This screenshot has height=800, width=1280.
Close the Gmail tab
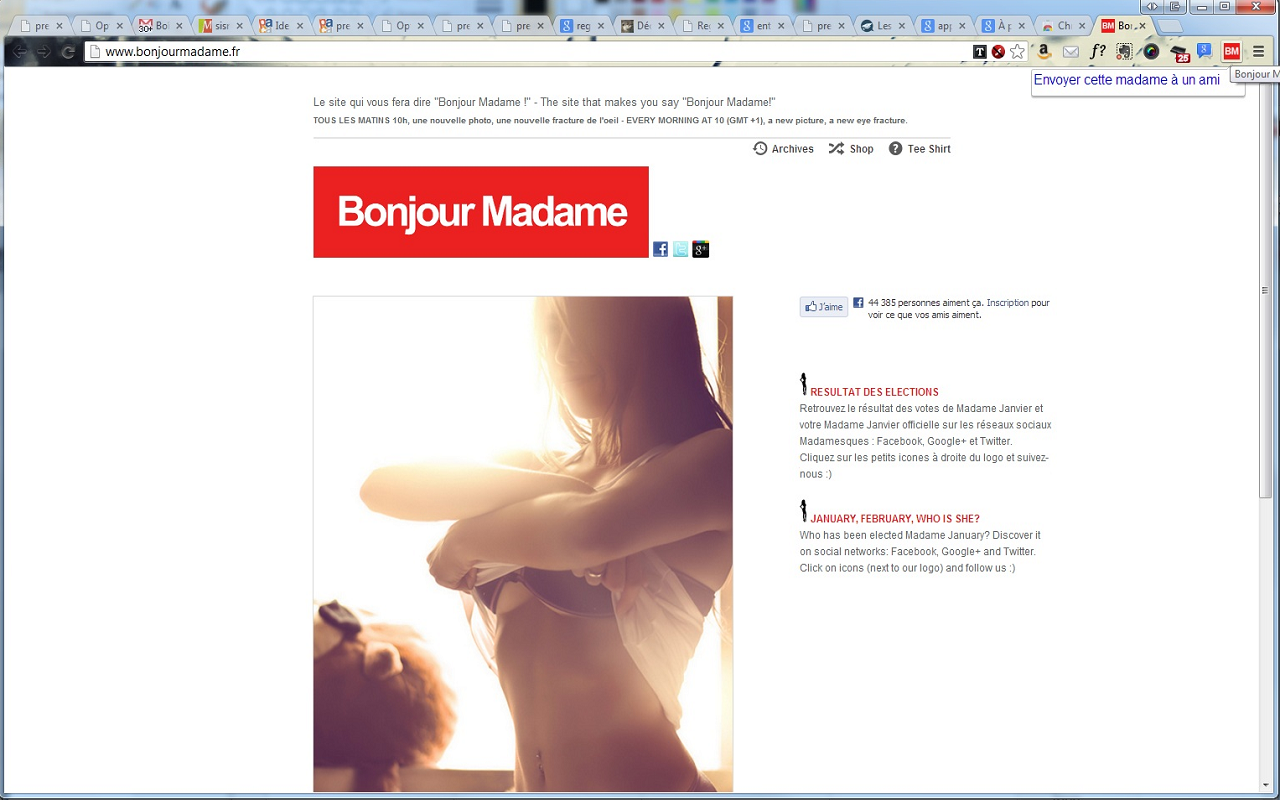click(178, 26)
